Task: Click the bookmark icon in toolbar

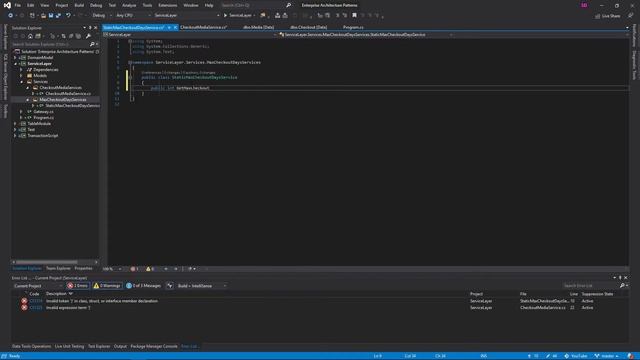Action: (x=354, y=16)
